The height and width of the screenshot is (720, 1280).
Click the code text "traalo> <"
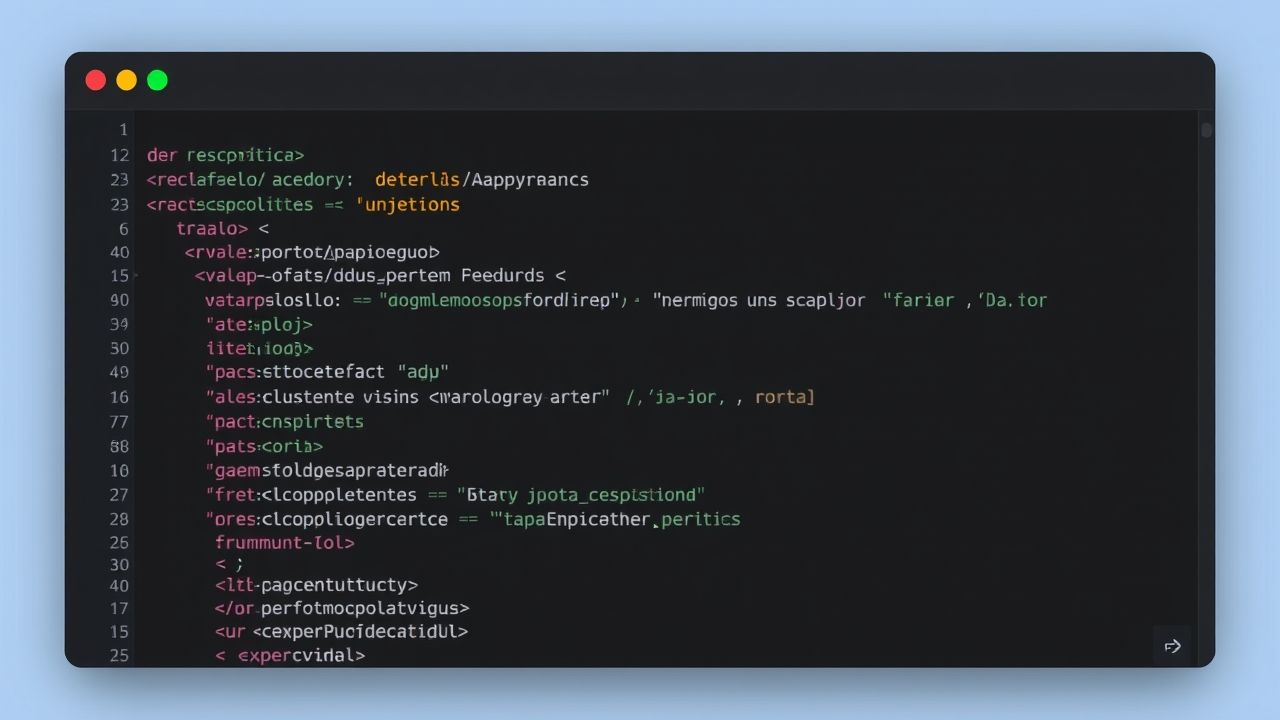(x=222, y=228)
